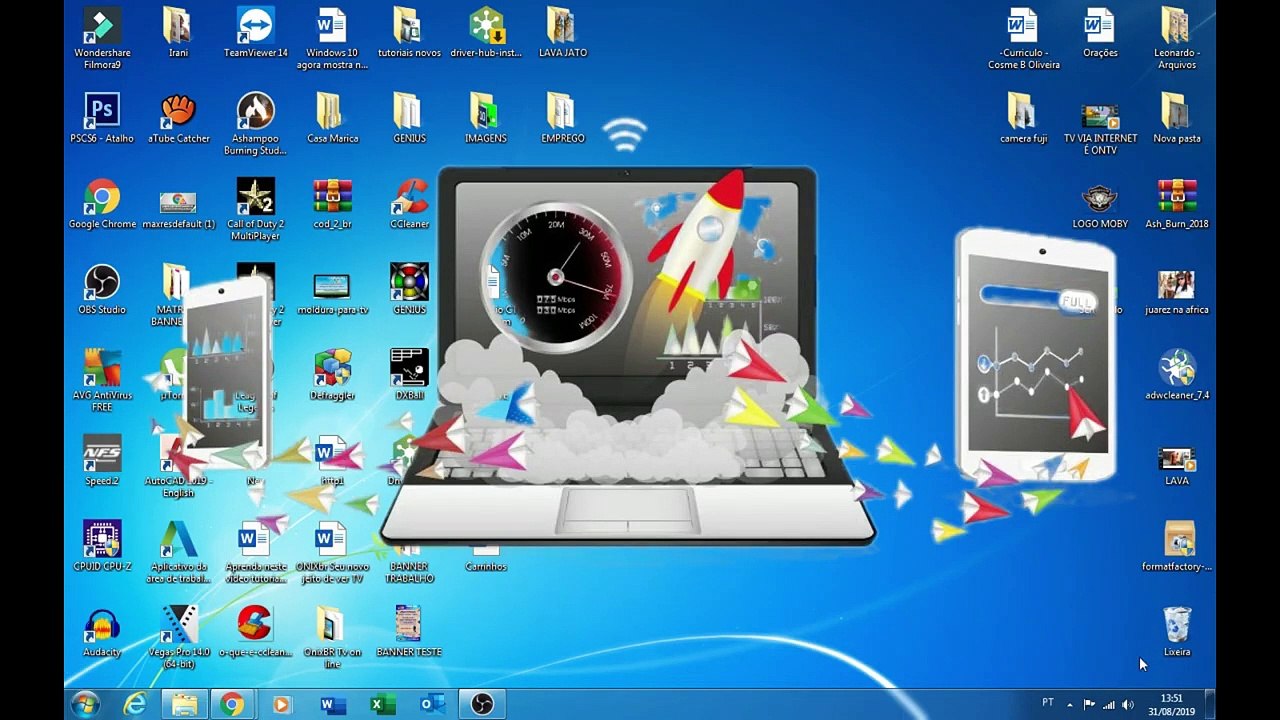Select the 'juarez na africa' photo
The image size is (1280, 720).
(1176, 290)
